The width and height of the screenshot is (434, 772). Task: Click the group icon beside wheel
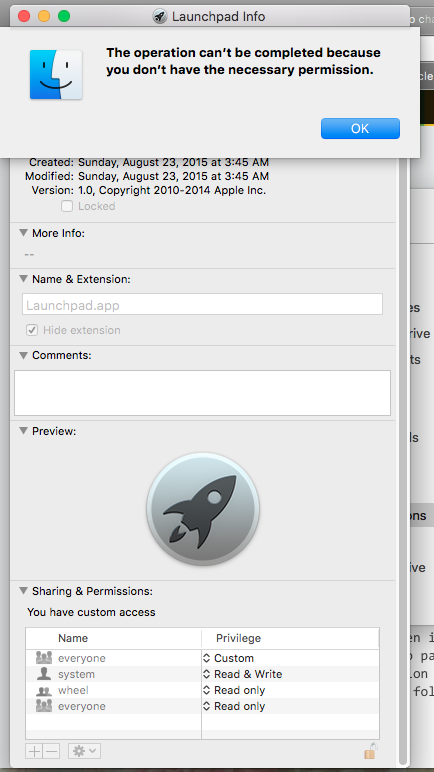(44, 691)
